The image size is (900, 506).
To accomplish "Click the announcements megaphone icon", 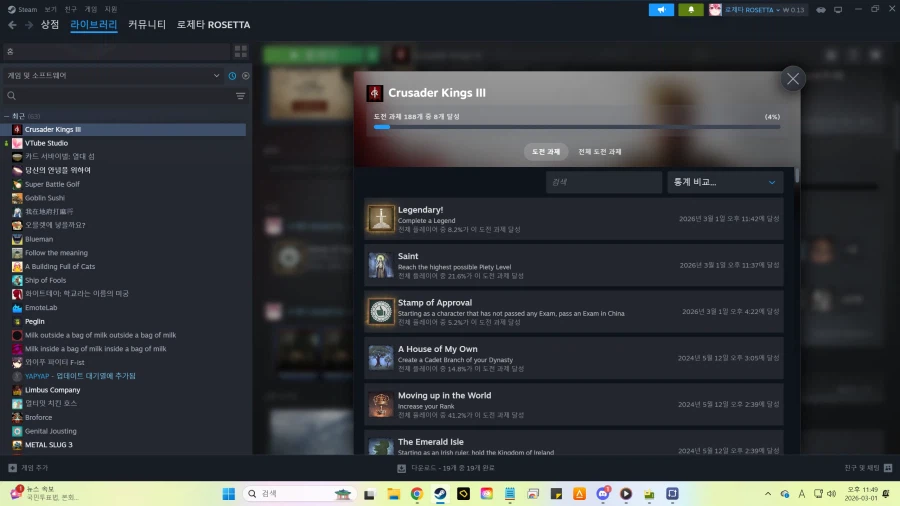I will tap(661, 10).
